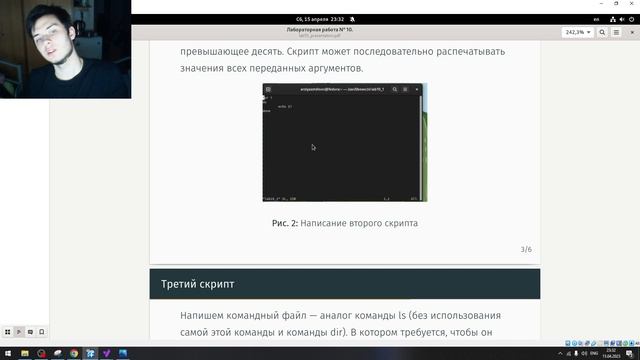Click the wired network icon in top bar
The image size is (640, 360).
tap(613, 19)
